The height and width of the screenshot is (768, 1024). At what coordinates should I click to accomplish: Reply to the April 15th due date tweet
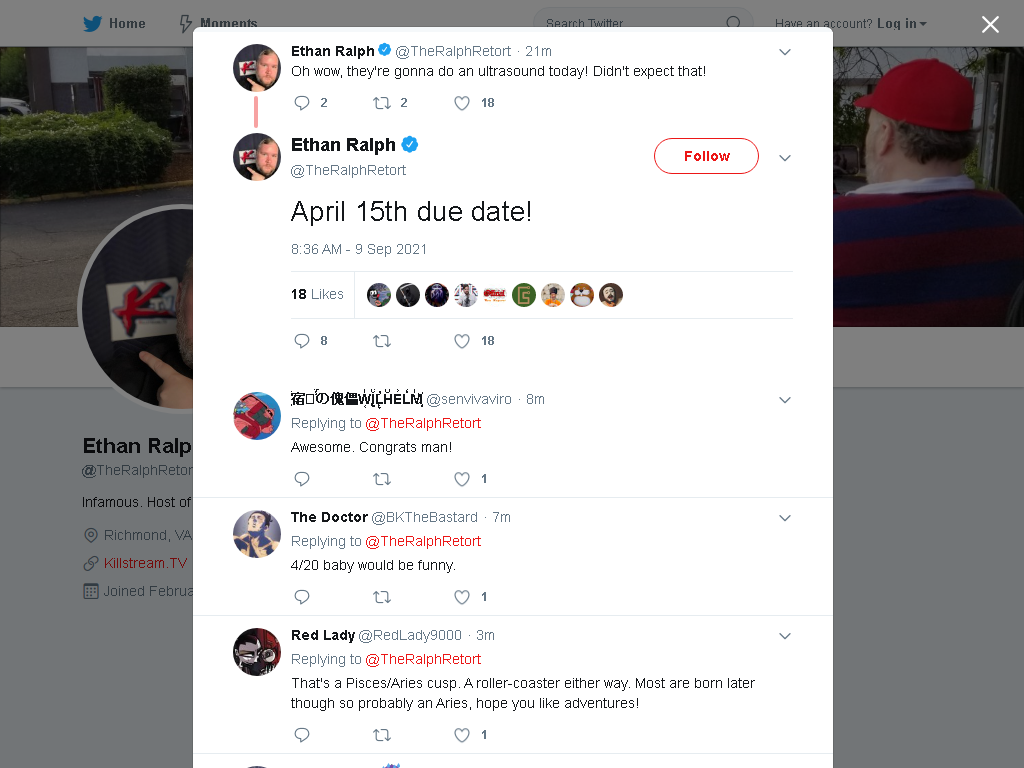point(302,341)
